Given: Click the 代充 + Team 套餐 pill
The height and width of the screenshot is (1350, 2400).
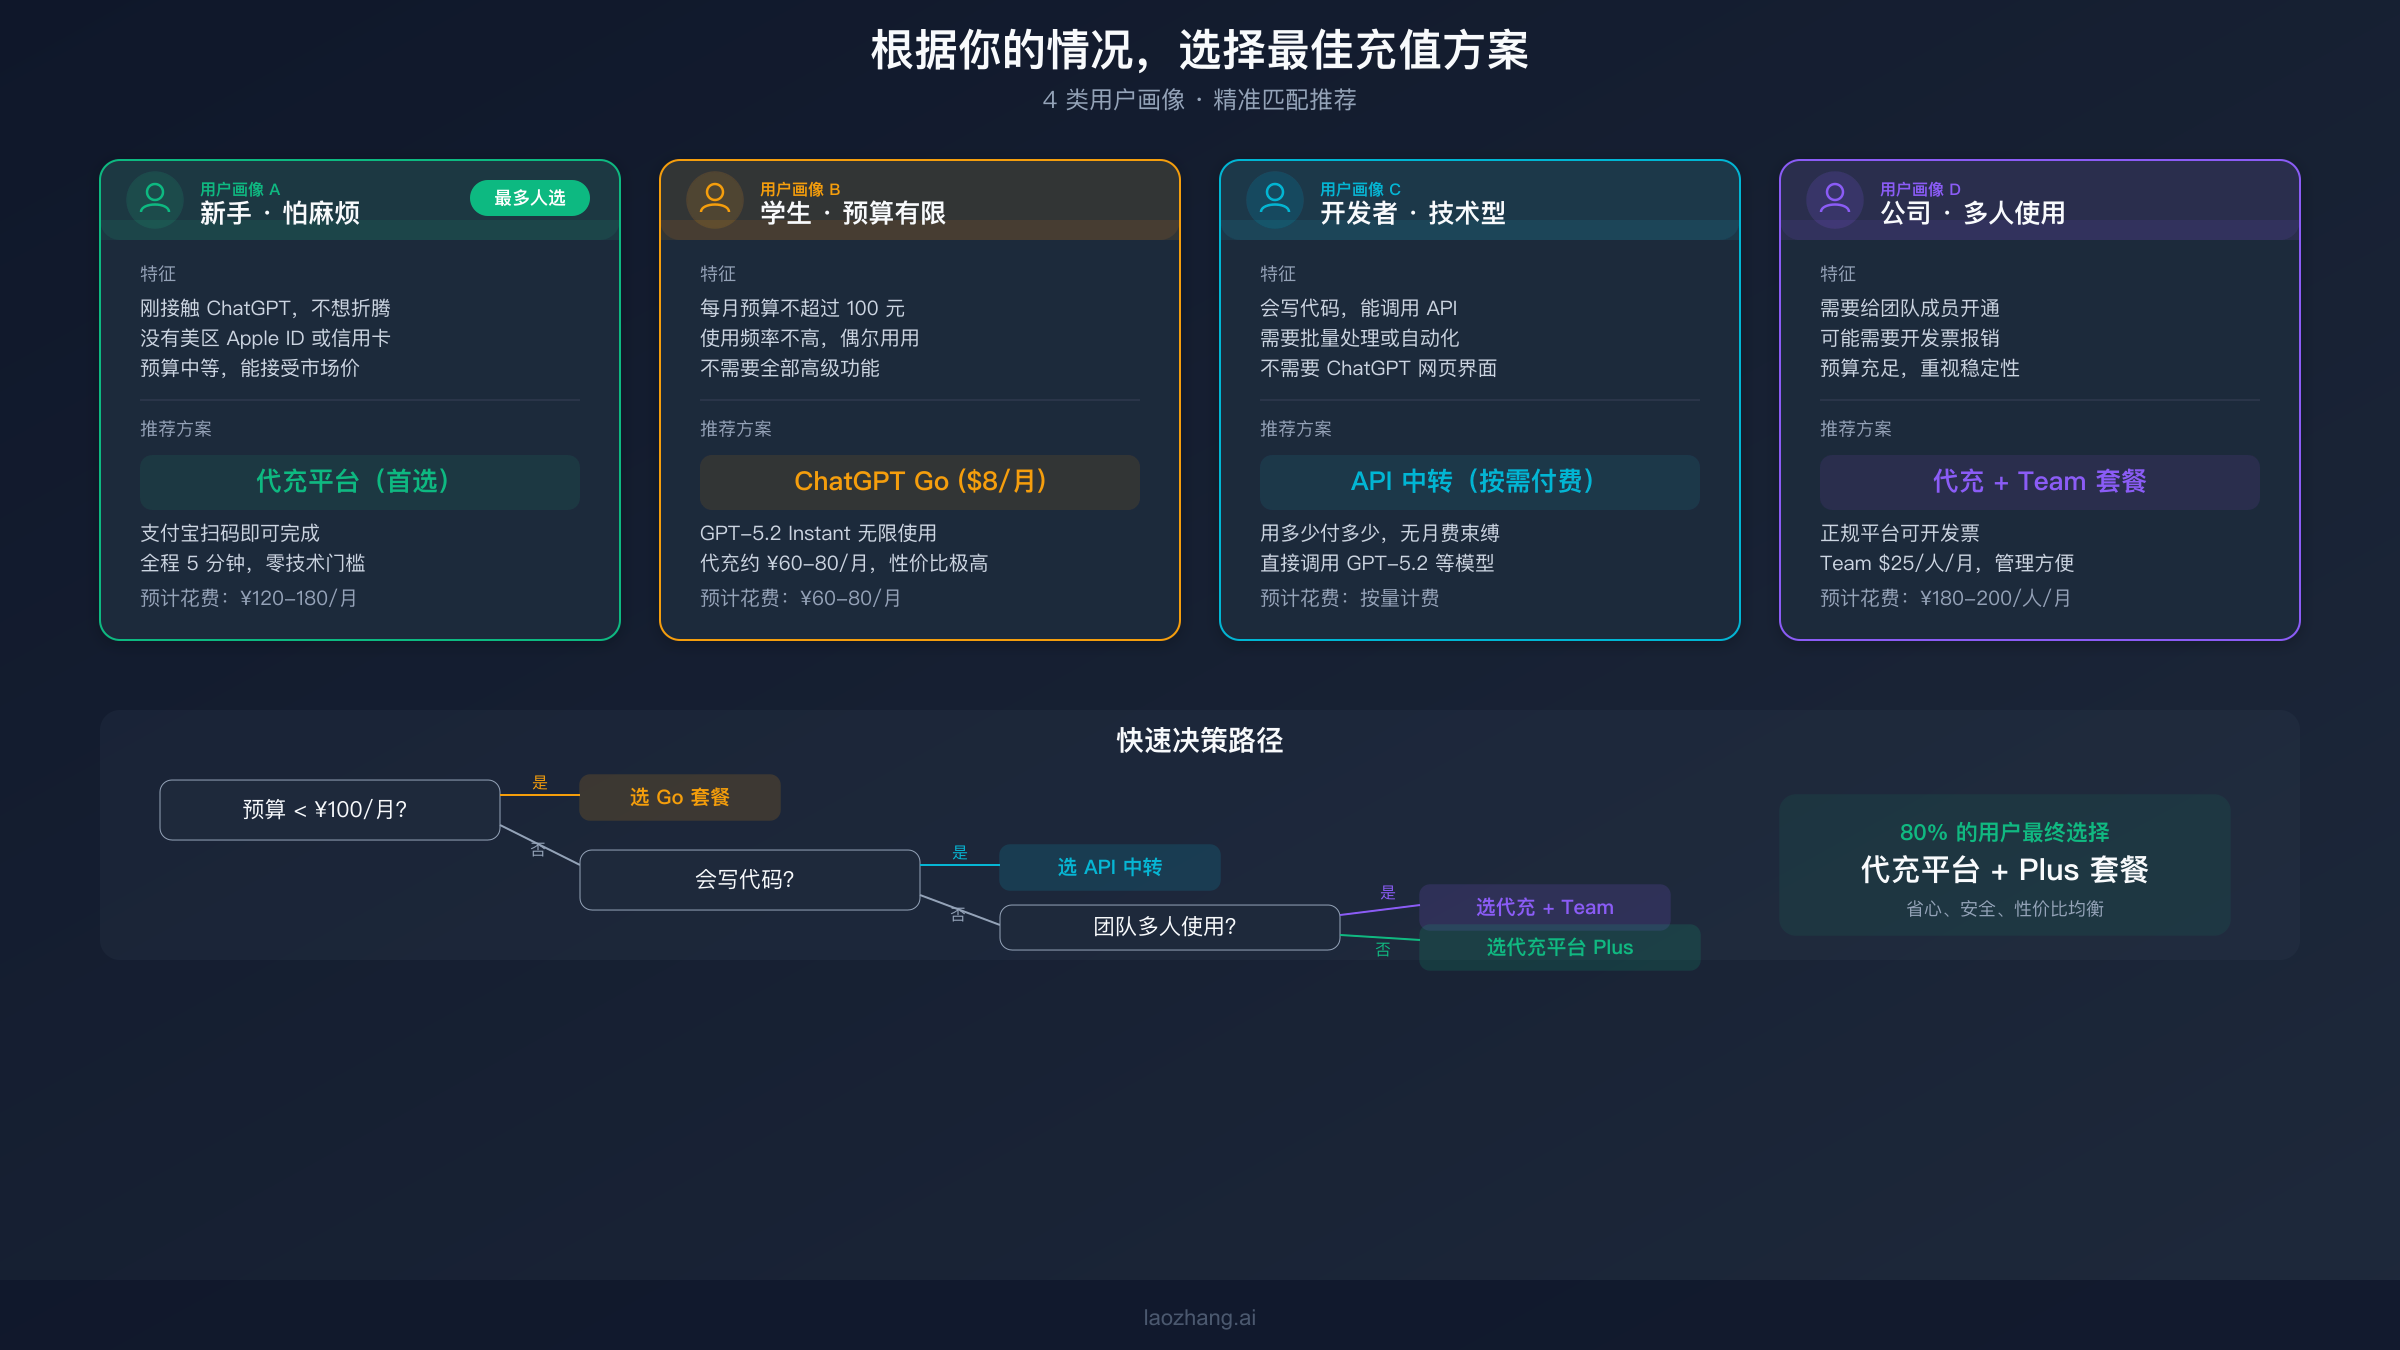Looking at the screenshot, I should 2039,481.
